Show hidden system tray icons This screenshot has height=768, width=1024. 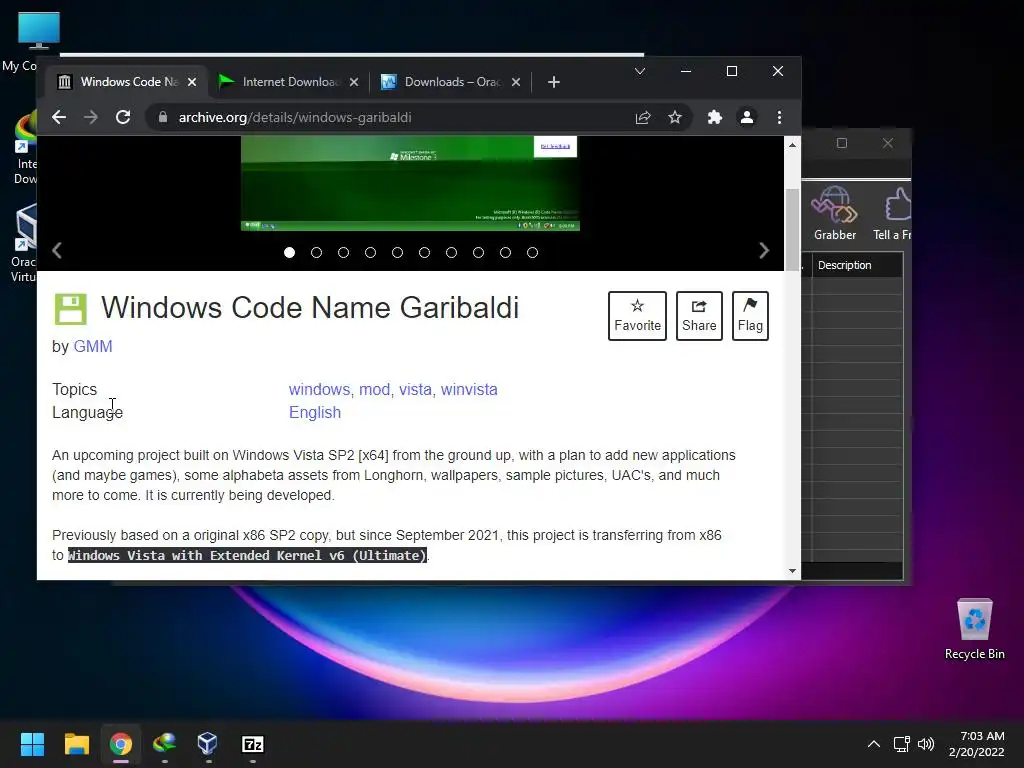click(x=874, y=744)
